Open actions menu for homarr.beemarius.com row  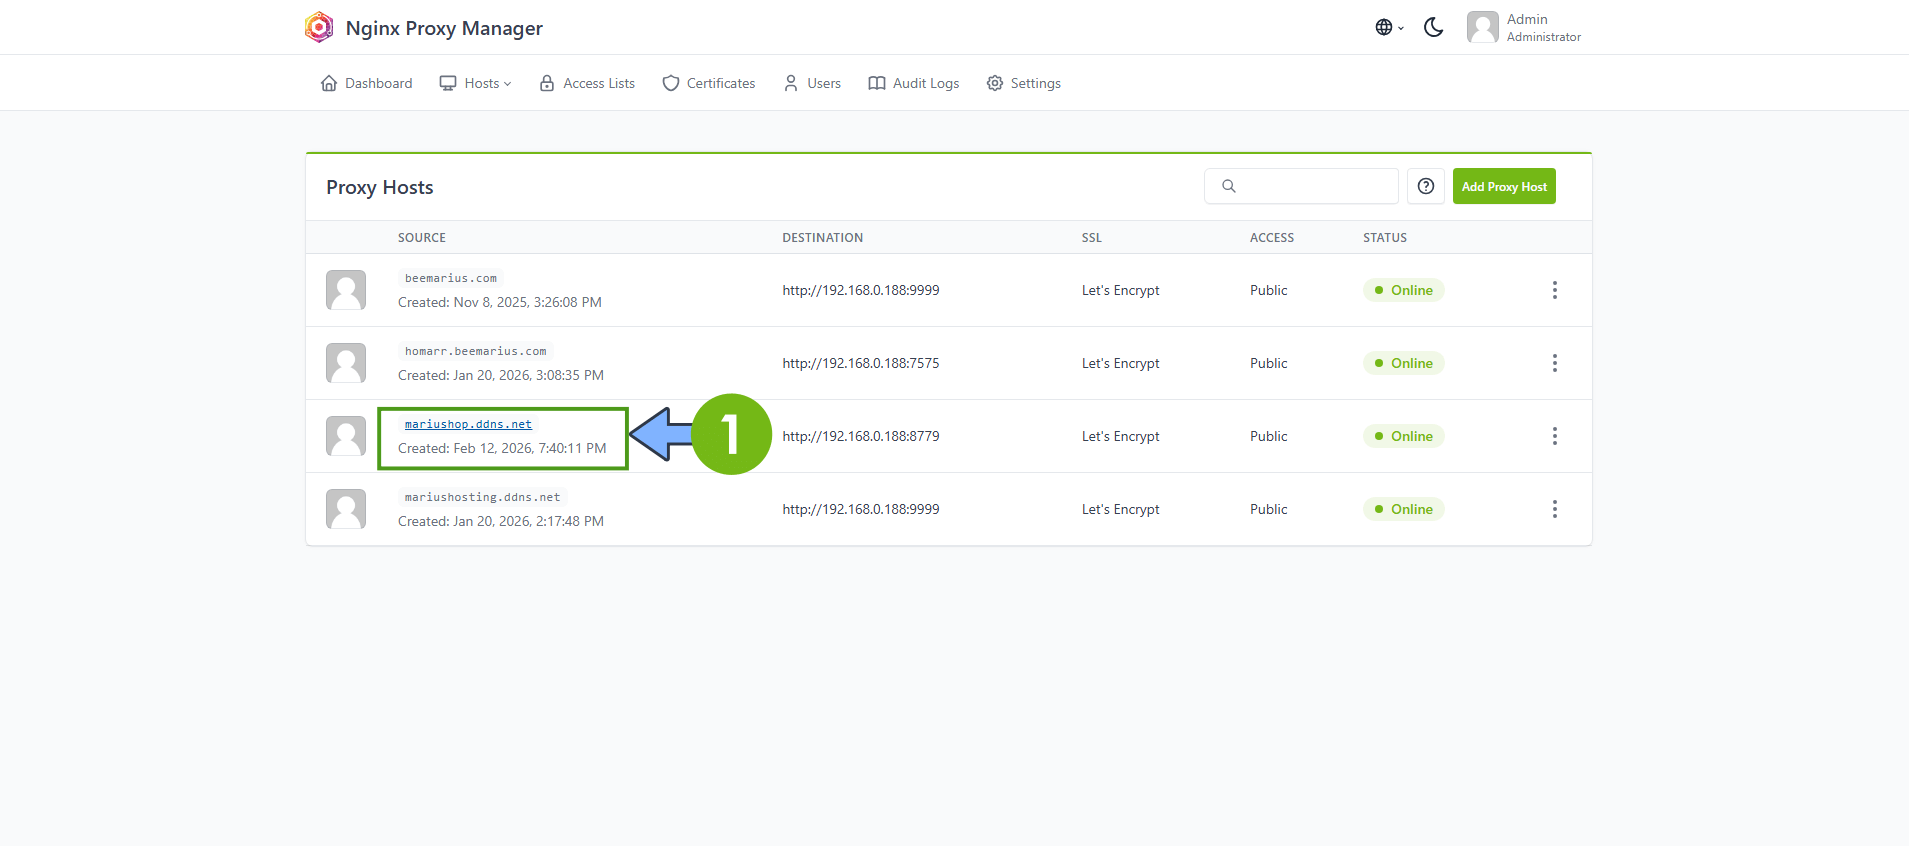click(1554, 363)
